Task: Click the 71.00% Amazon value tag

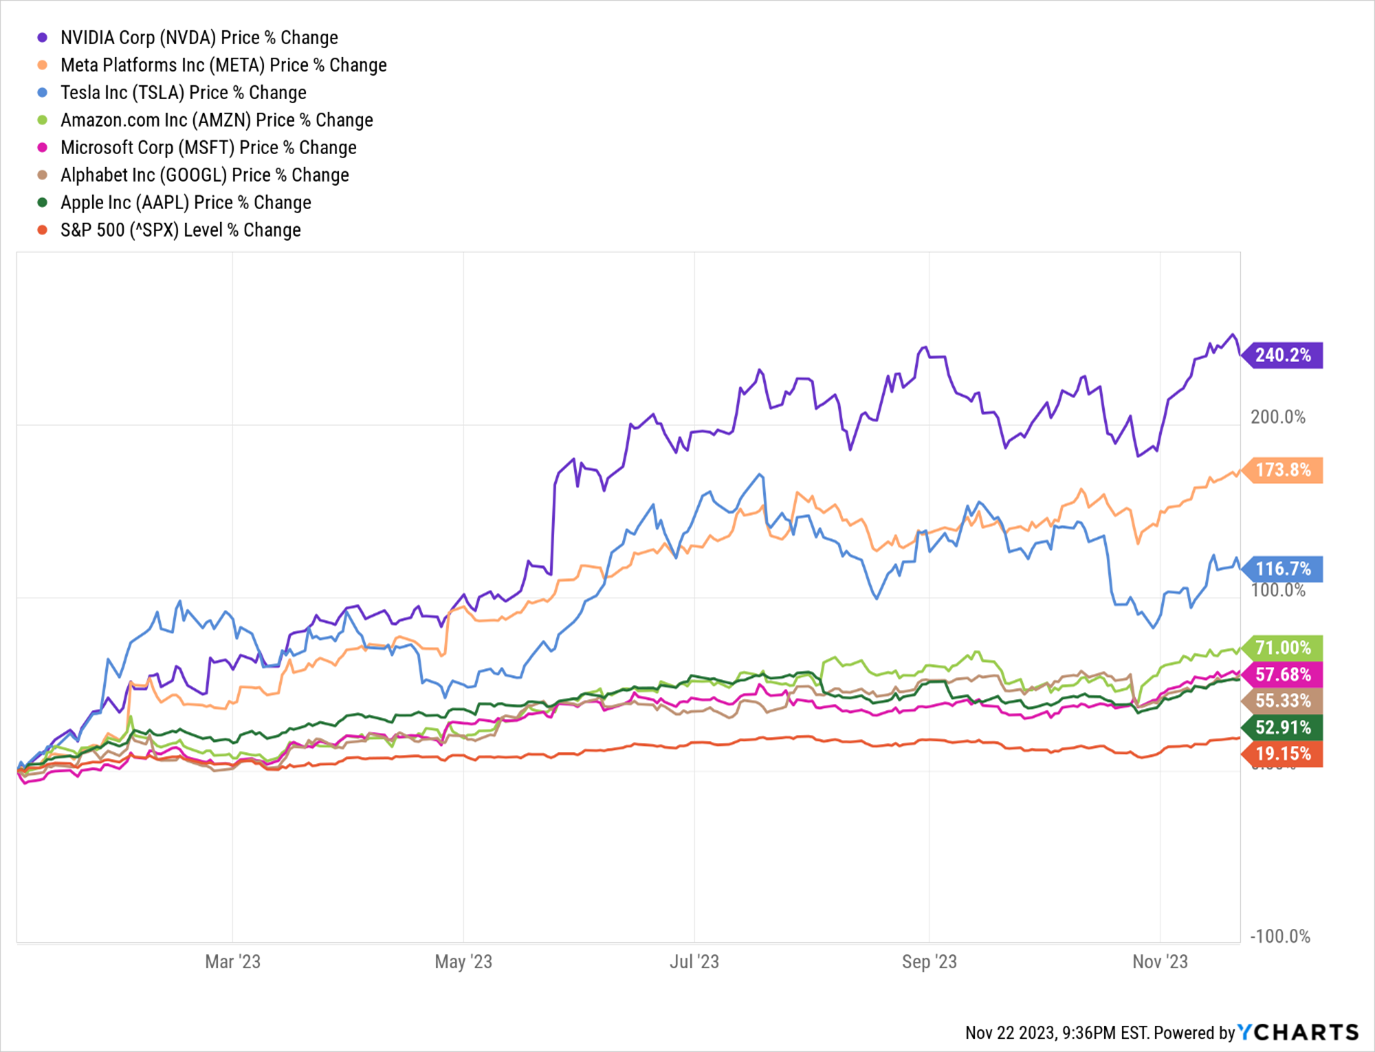Action: (x=1283, y=648)
